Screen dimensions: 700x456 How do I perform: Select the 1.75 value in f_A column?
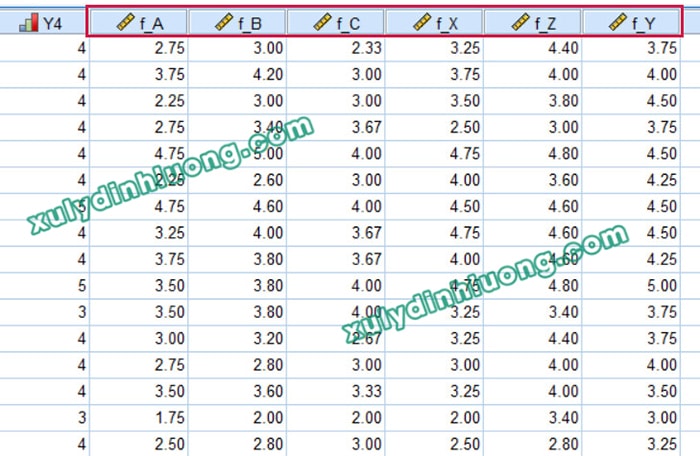tap(166, 415)
